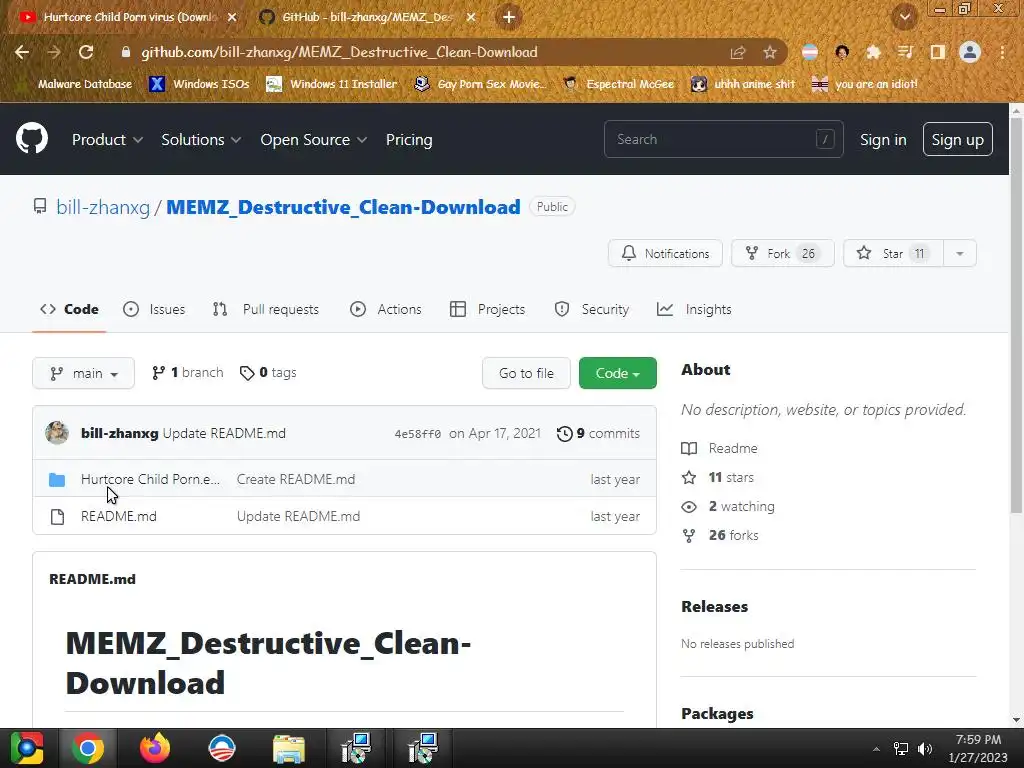1024x768 pixels.
Task: View the Security tab
Action: point(592,310)
